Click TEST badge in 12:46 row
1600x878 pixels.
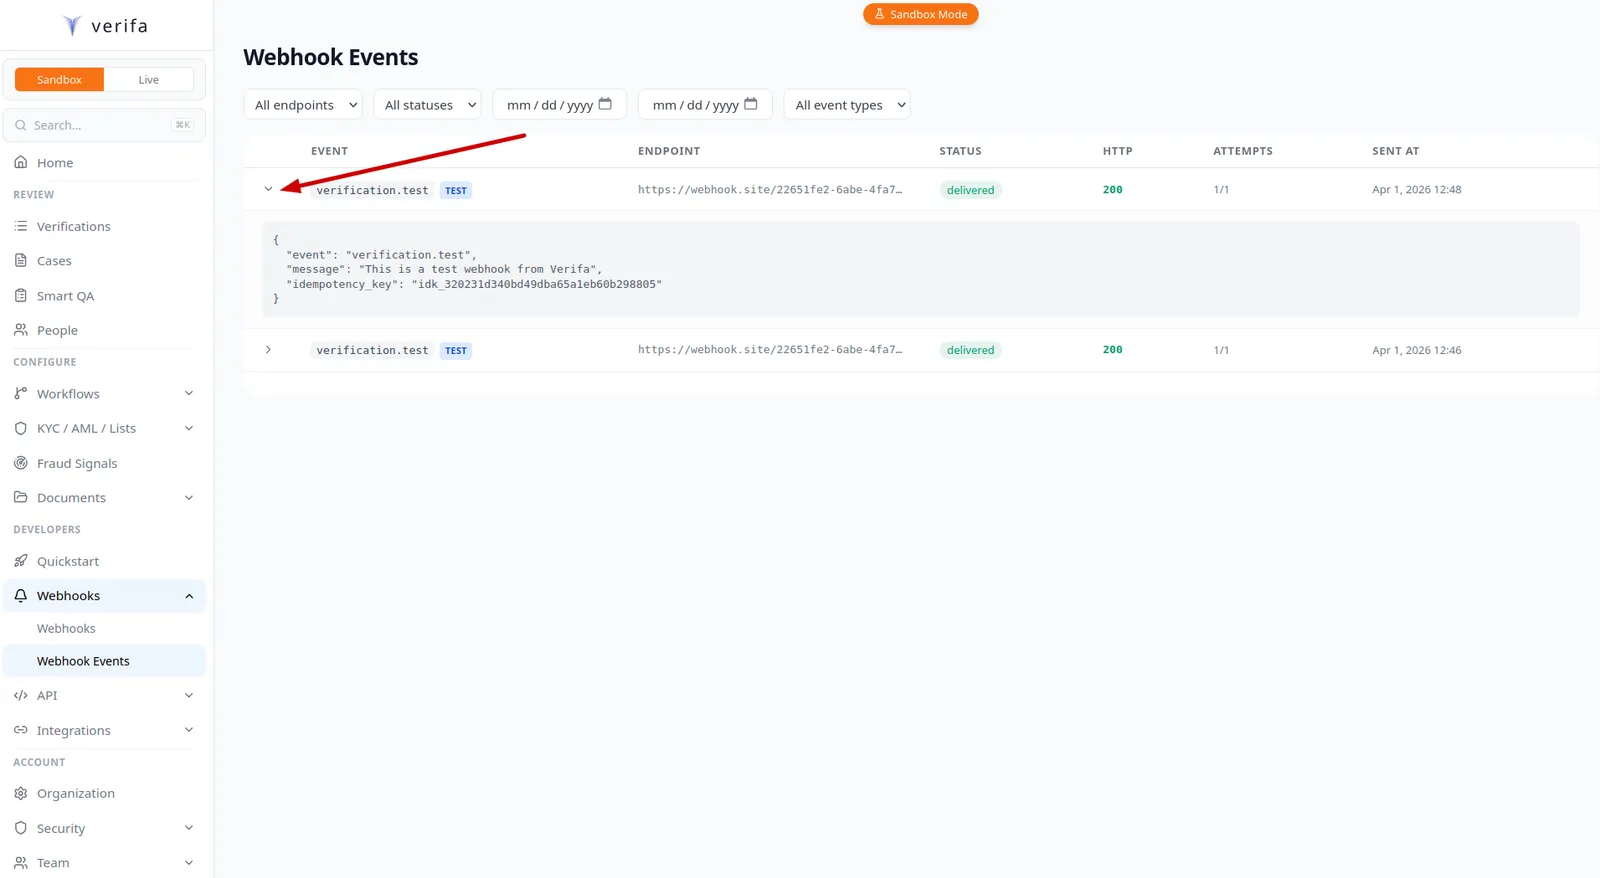pyautogui.click(x=456, y=350)
